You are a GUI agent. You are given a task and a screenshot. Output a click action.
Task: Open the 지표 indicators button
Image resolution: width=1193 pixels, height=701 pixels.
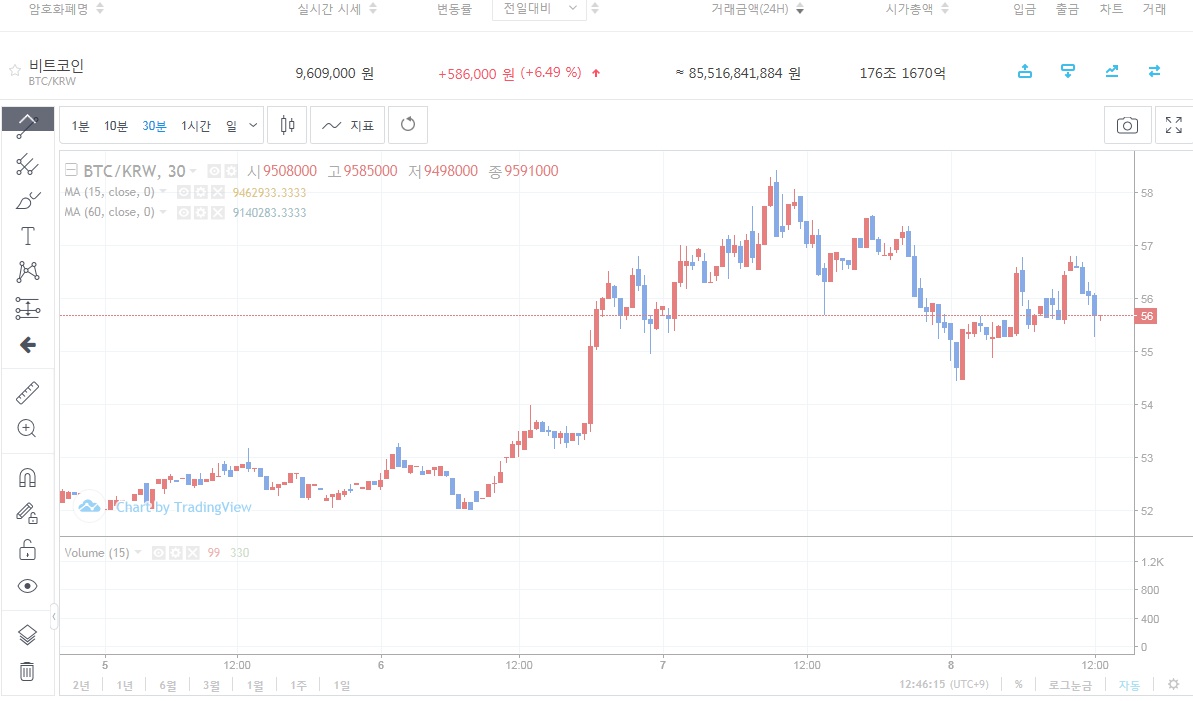coord(348,125)
